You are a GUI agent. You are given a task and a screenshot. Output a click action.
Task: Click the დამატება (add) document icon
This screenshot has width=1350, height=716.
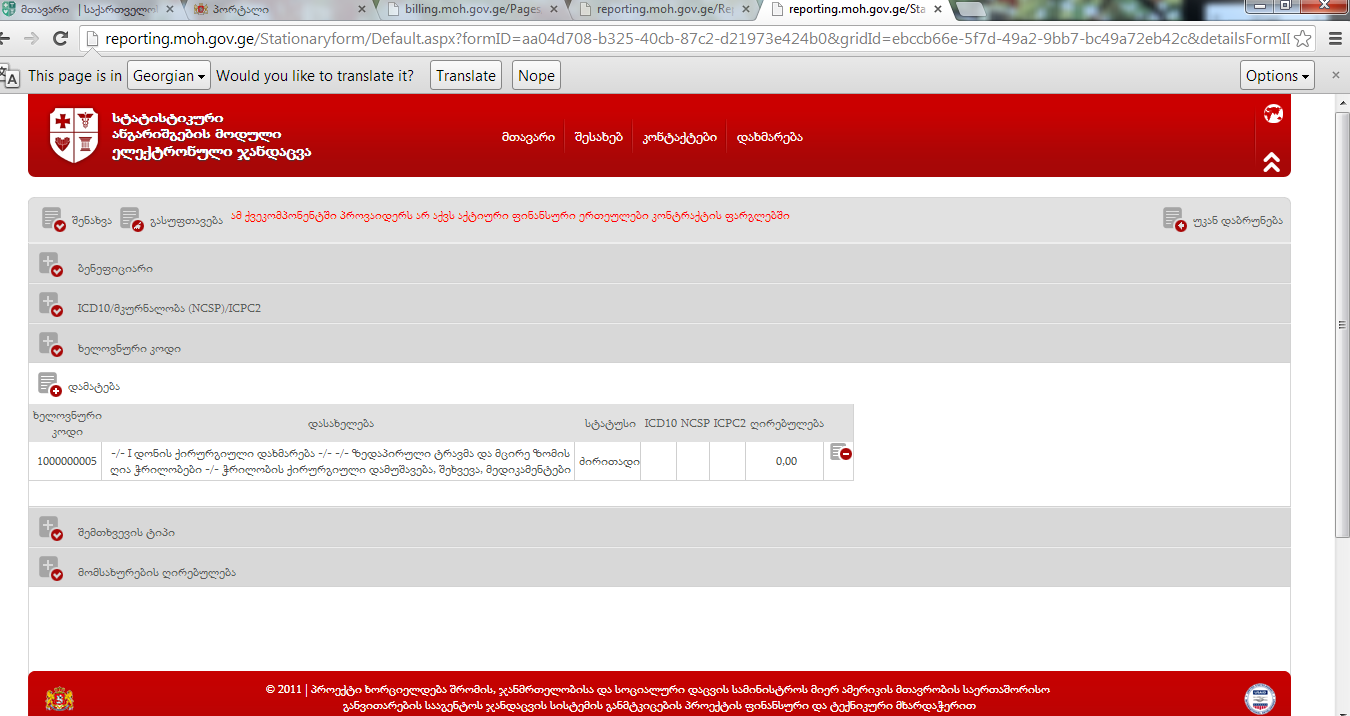point(49,384)
